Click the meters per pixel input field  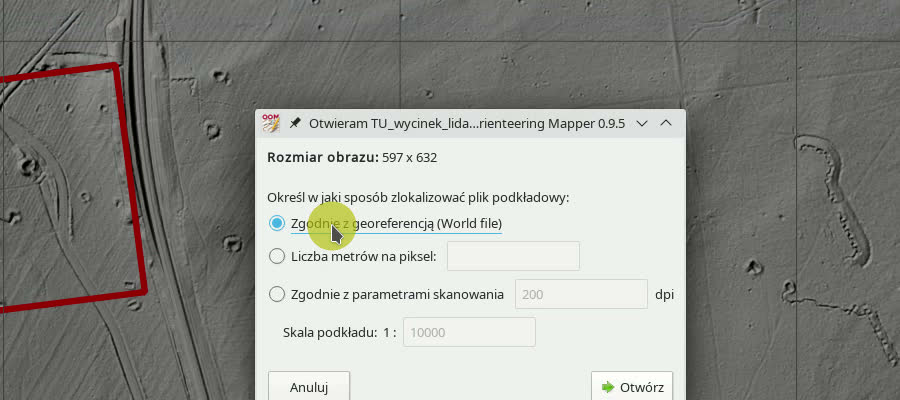[x=513, y=256]
